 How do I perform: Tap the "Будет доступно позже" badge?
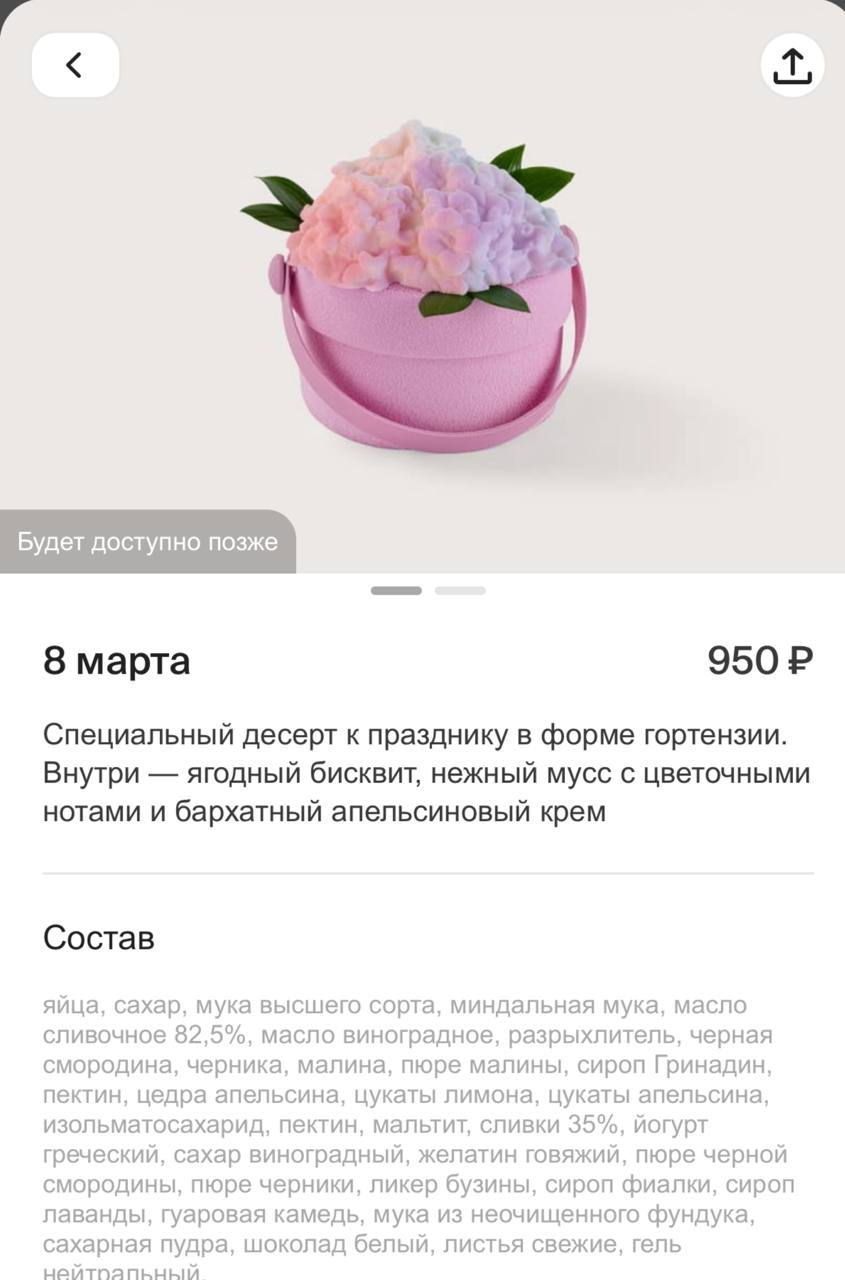[x=148, y=543]
